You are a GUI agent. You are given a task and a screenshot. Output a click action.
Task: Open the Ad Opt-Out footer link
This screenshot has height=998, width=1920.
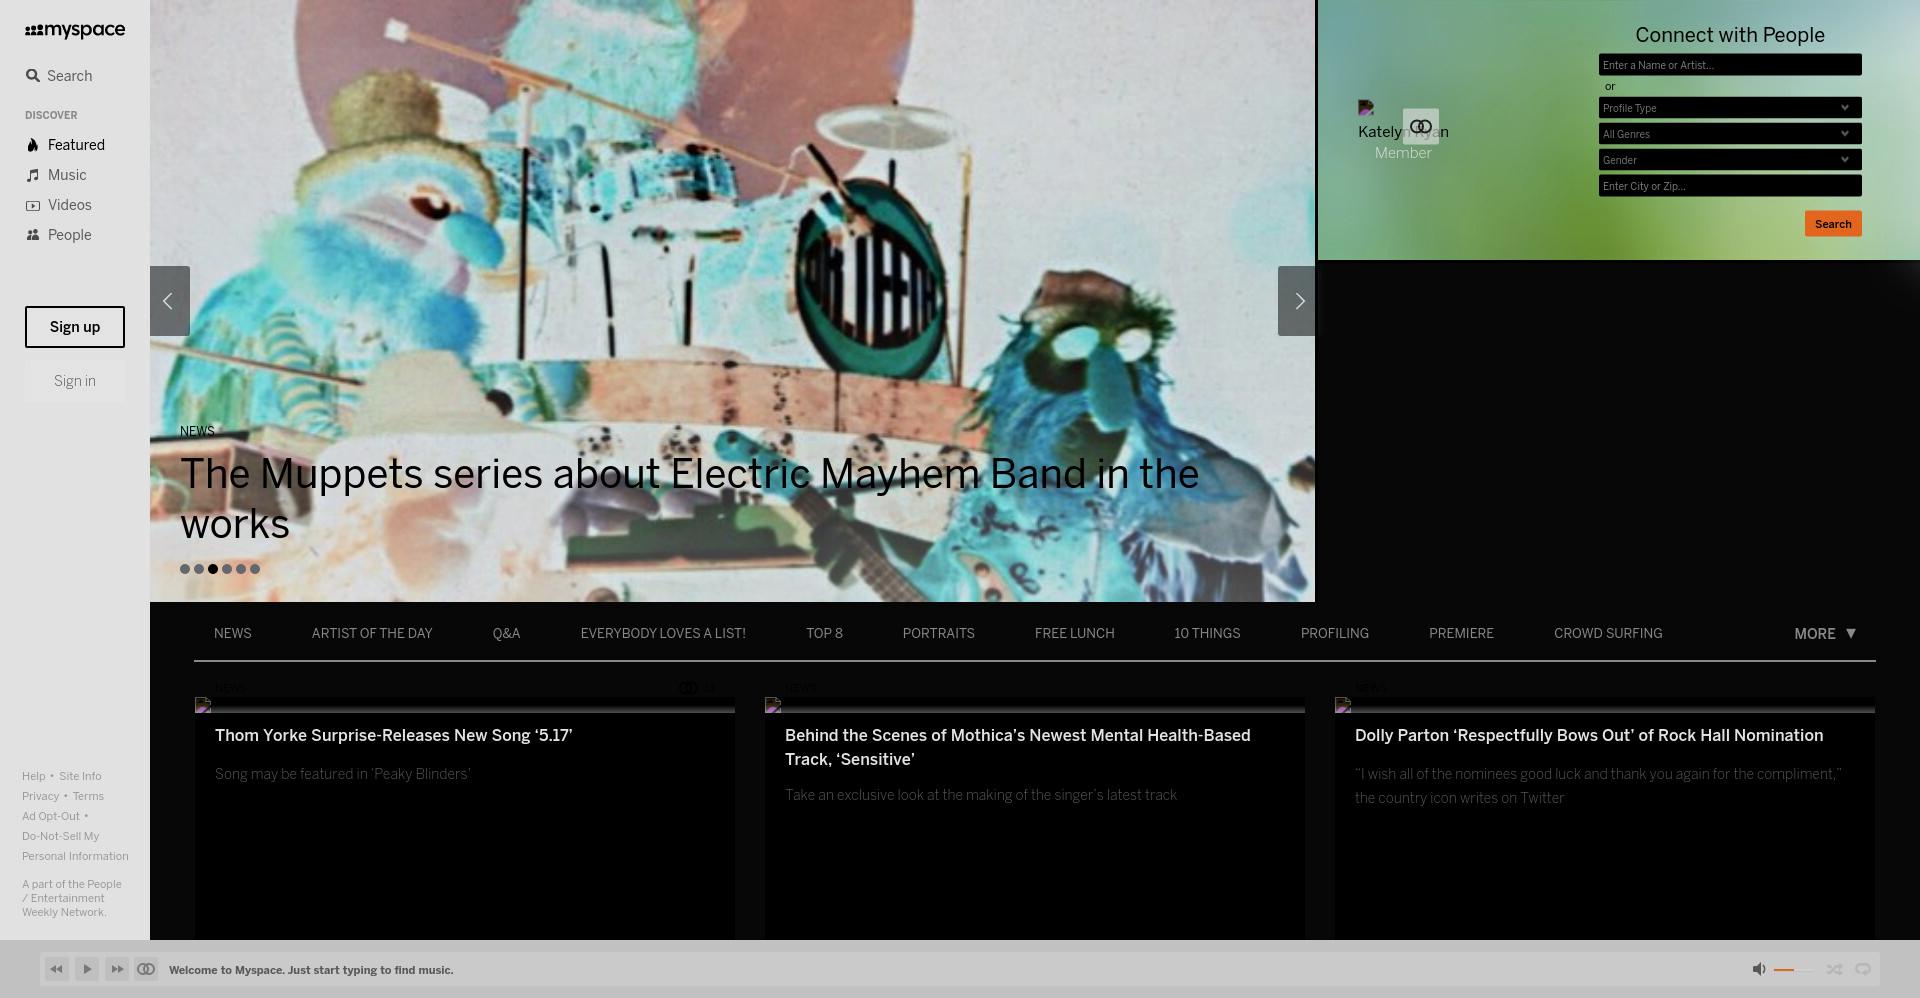(50, 816)
